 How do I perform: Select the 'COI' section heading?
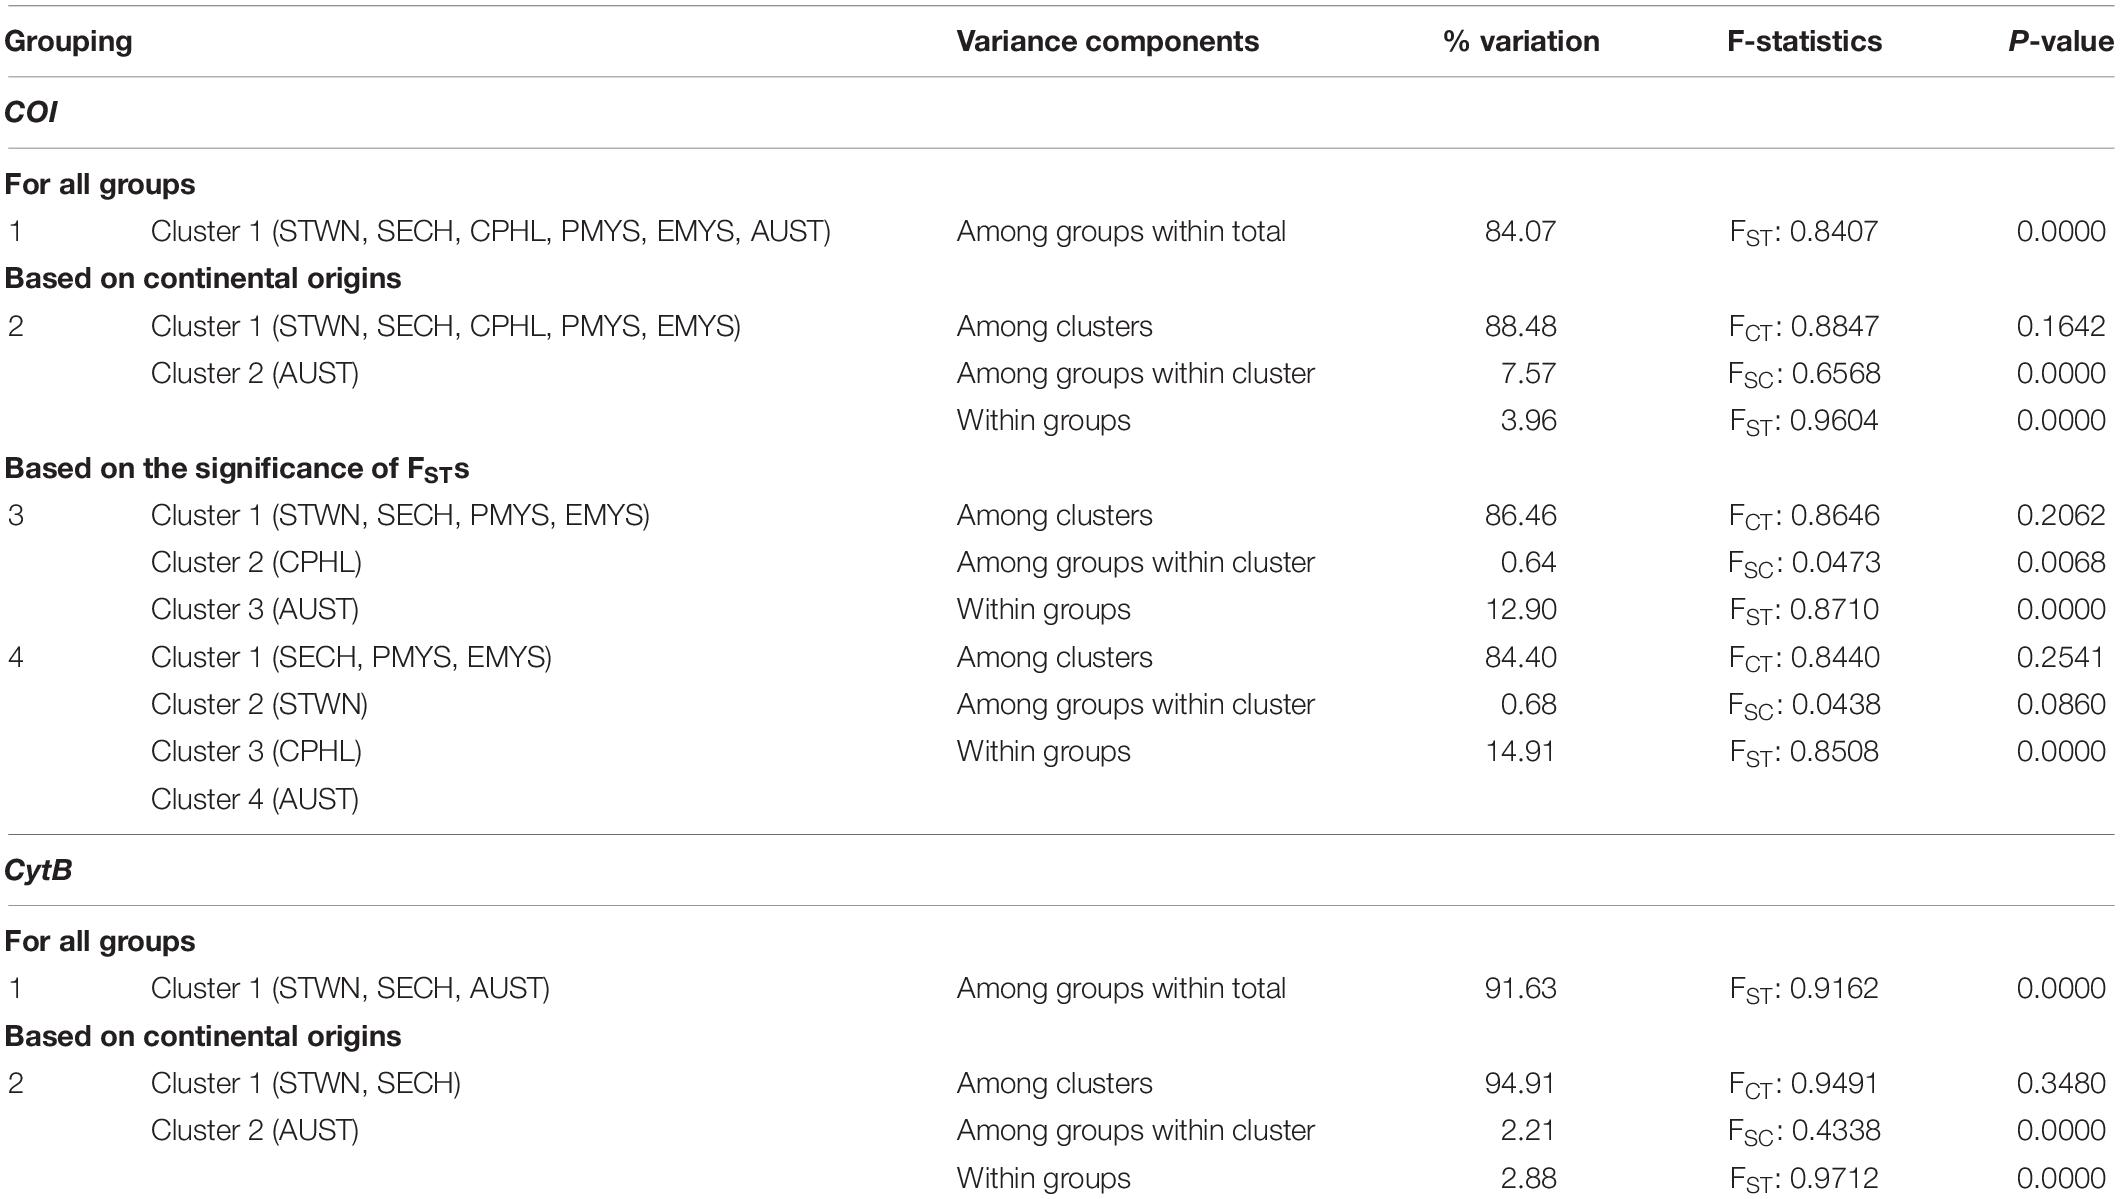pos(31,112)
